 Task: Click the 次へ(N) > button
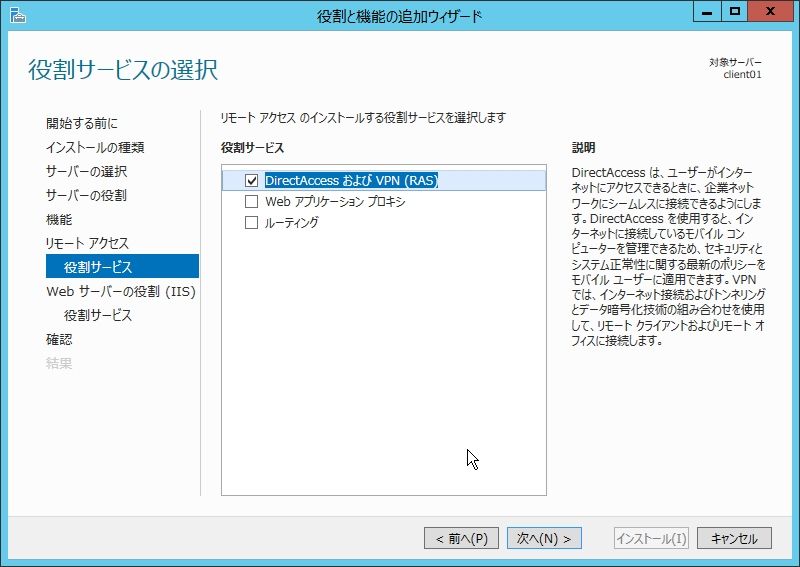(x=544, y=538)
